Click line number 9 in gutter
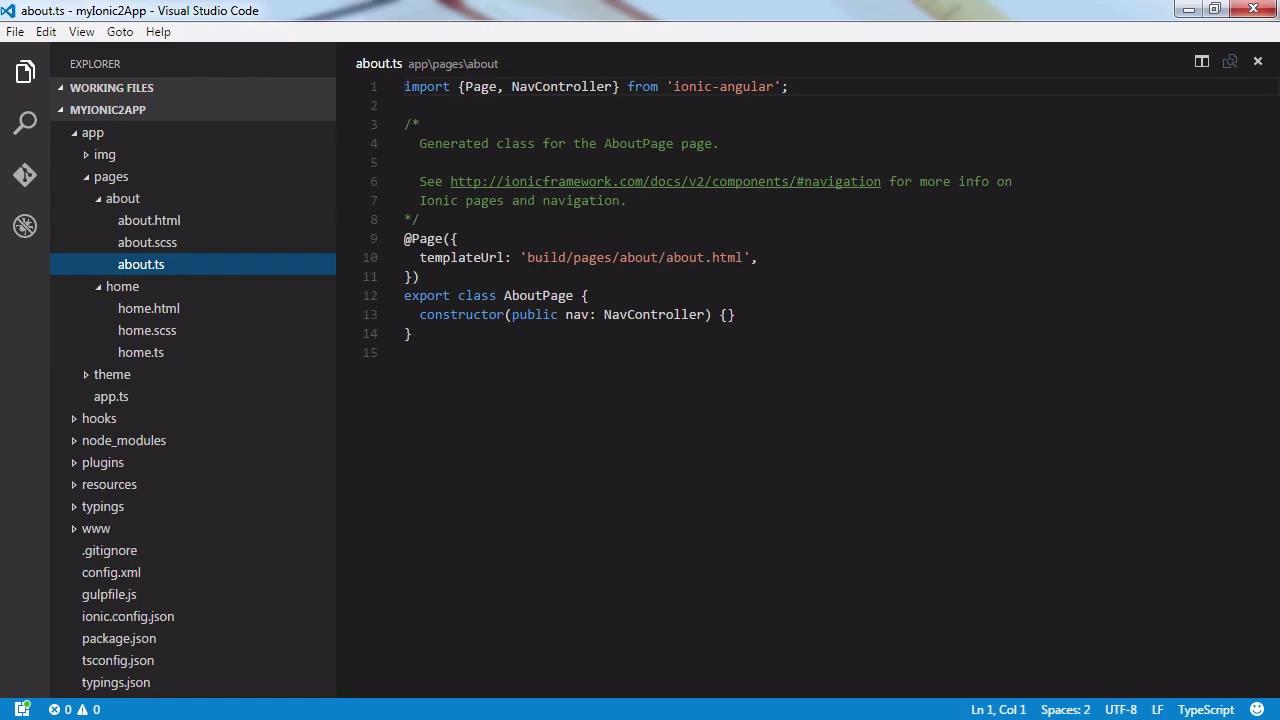The height and width of the screenshot is (720, 1280). (374, 238)
